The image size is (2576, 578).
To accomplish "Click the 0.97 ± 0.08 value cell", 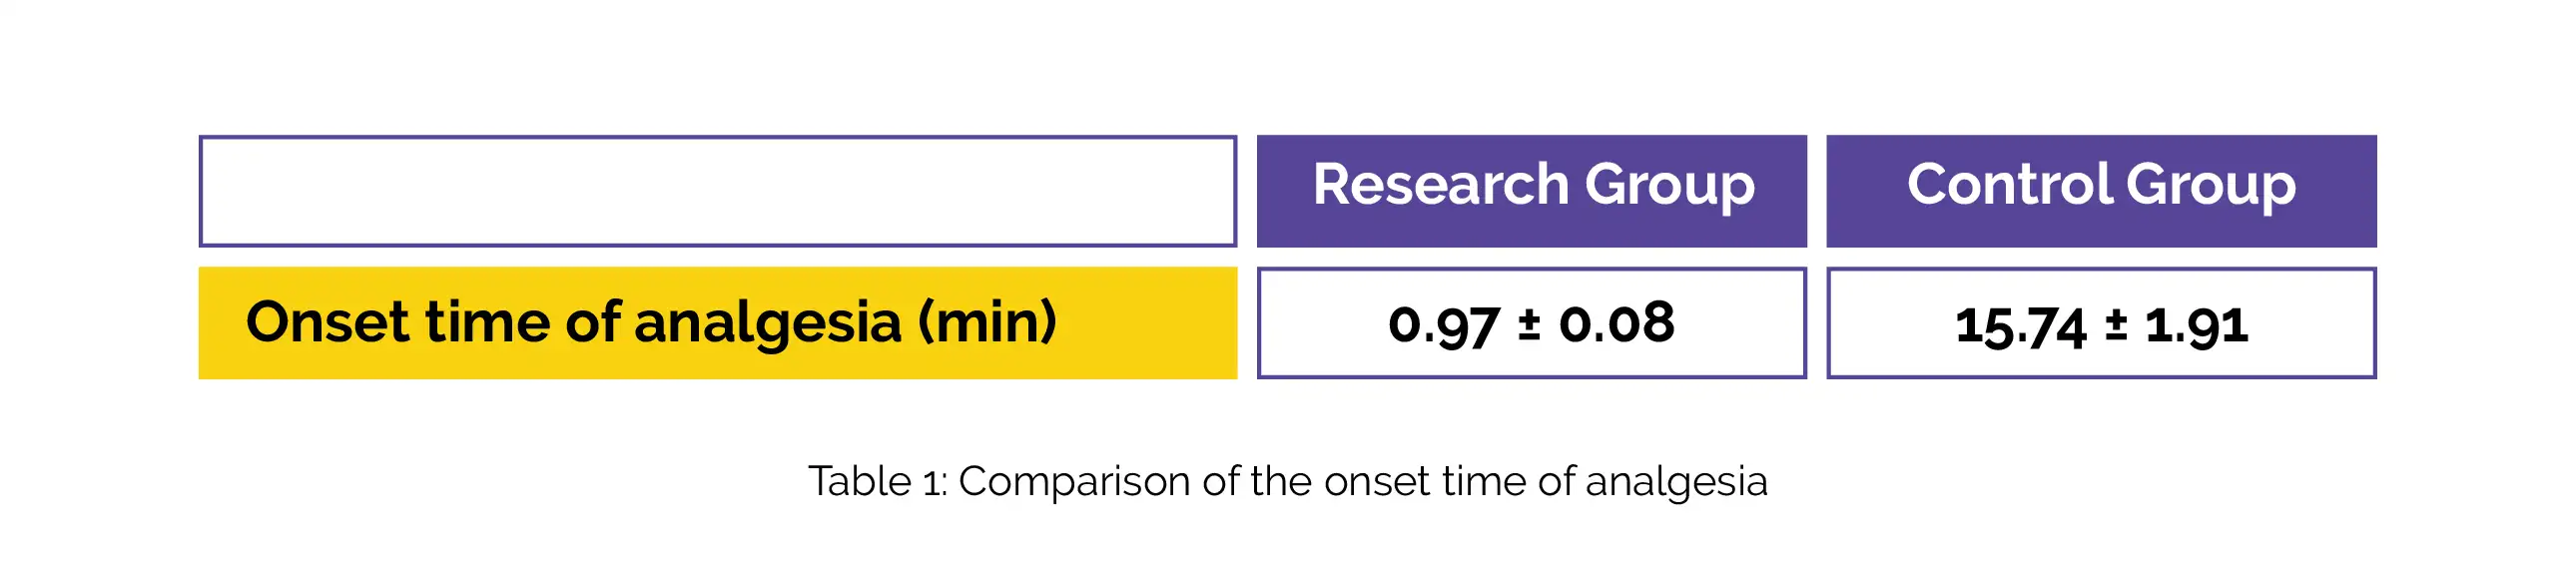I will pyautogui.click(x=1531, y=323).
